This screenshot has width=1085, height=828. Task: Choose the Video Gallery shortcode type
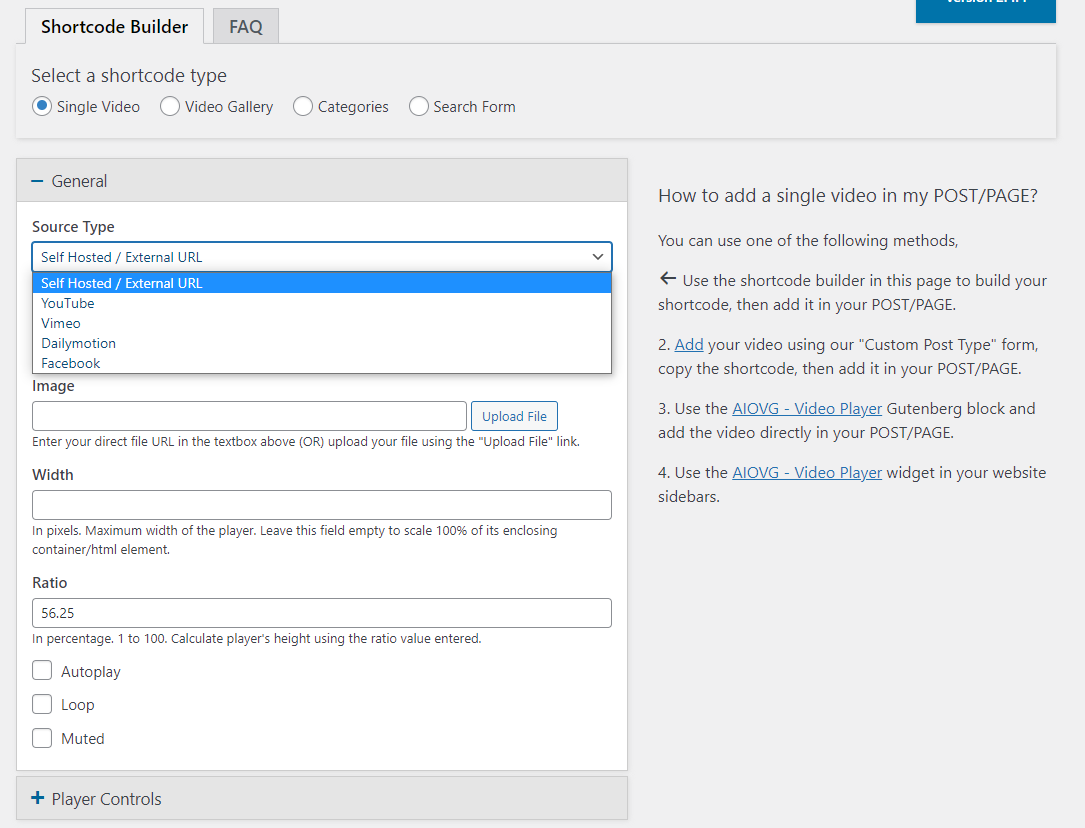point(169,106)
